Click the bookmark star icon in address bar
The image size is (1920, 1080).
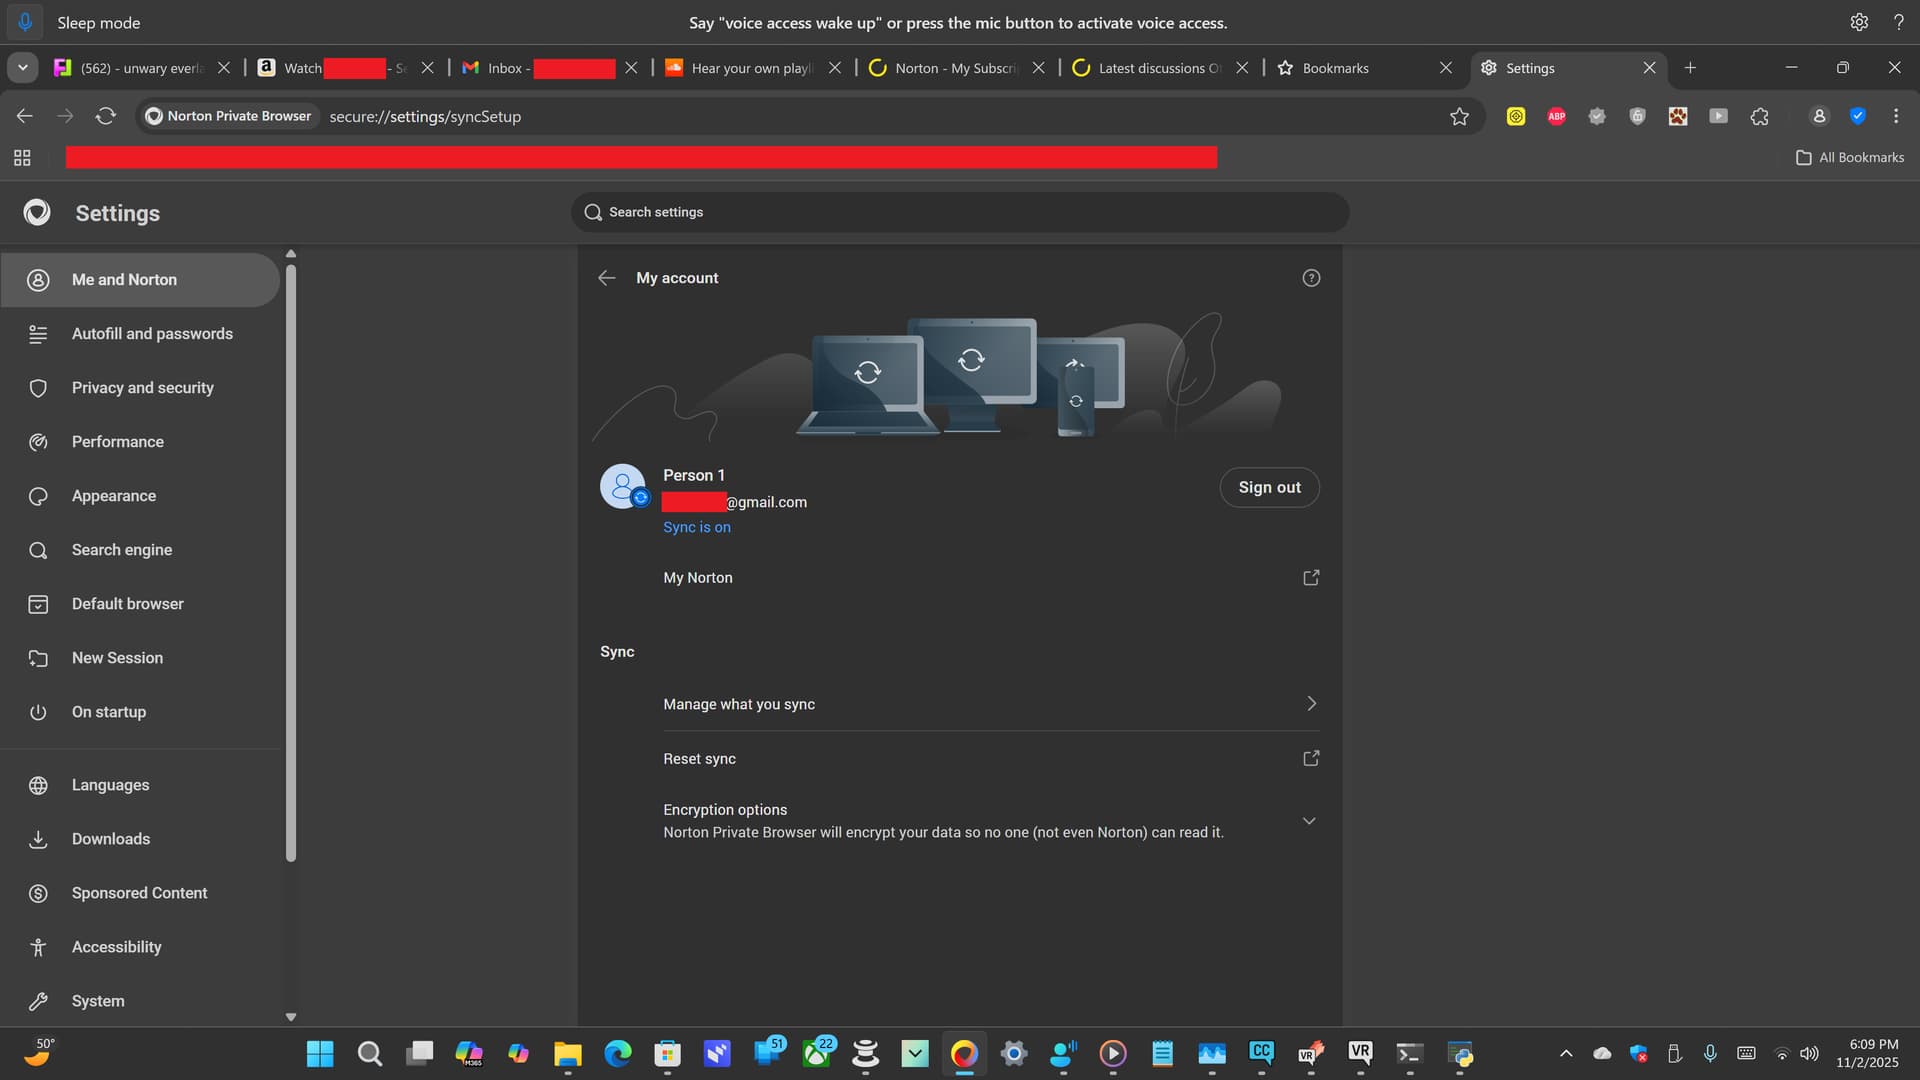click(1459, 117)
